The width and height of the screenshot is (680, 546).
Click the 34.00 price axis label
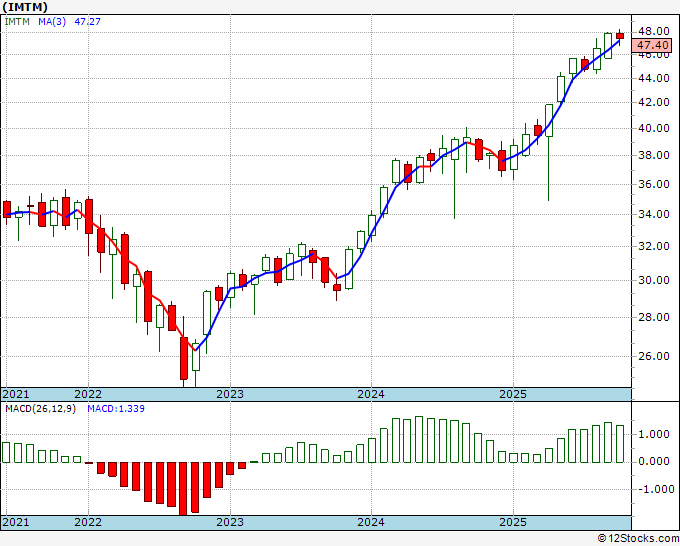coord(654,214)
